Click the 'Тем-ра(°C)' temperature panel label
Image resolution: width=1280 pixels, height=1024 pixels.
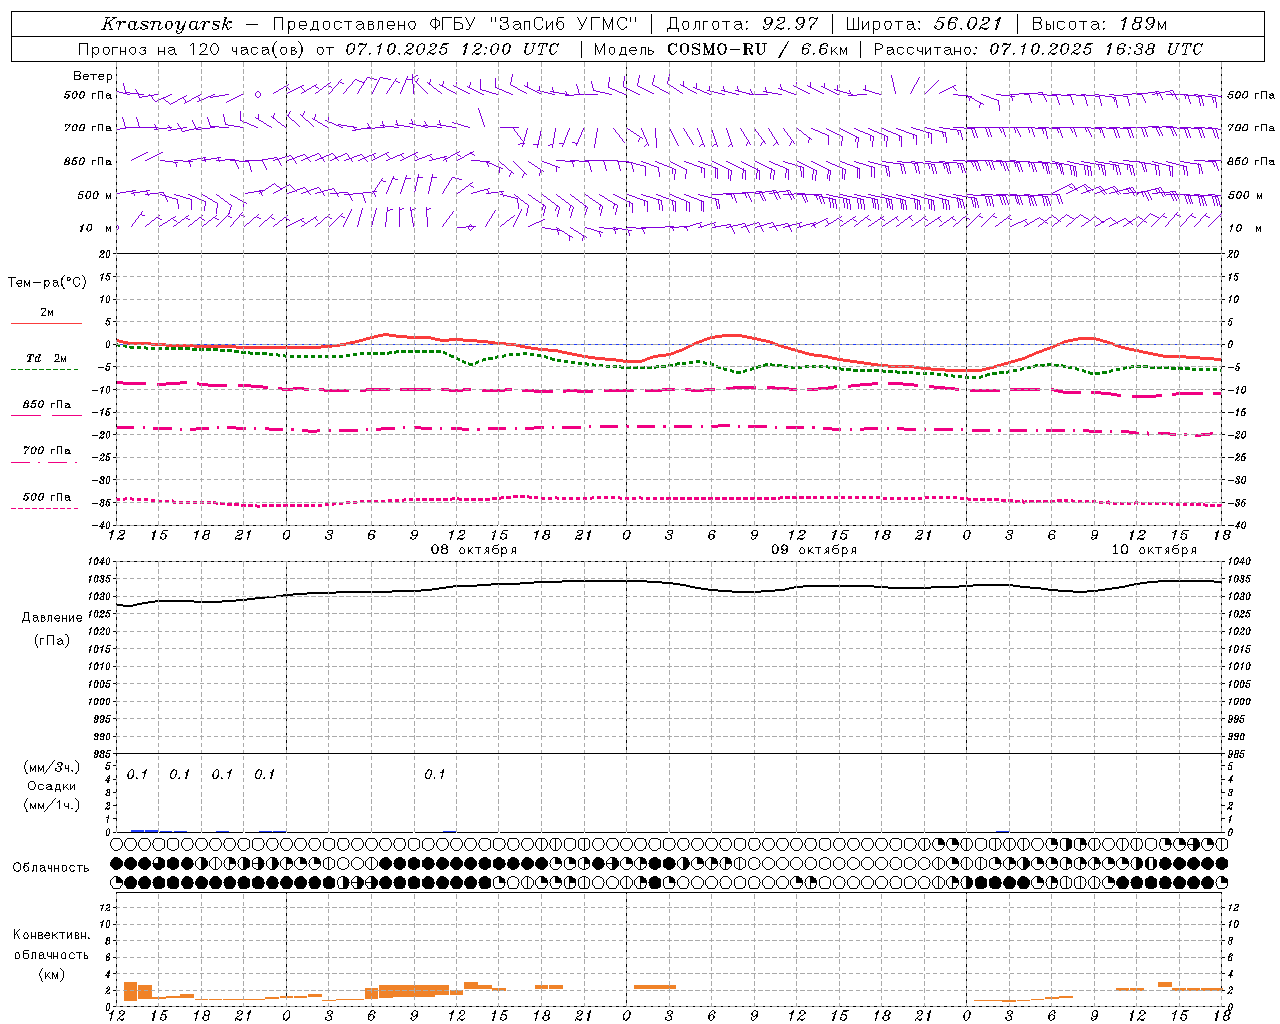pyautogui.click(x=47, y=283)
